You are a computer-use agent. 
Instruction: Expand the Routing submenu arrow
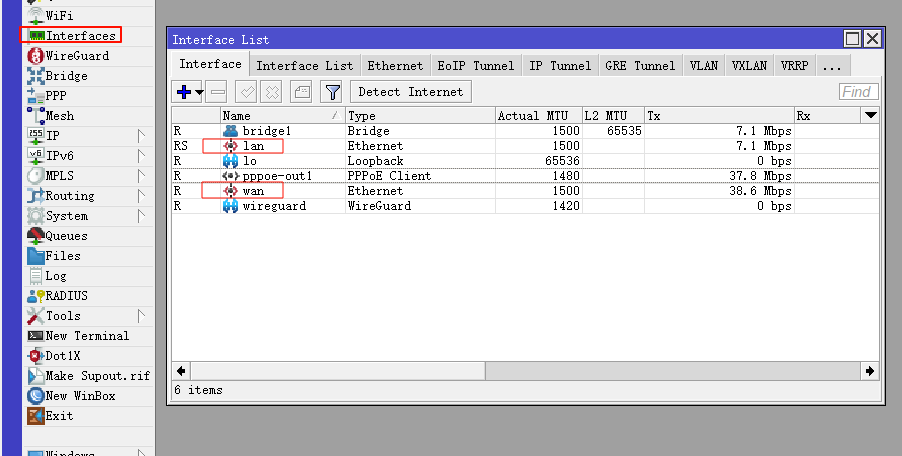pos(141,196)
